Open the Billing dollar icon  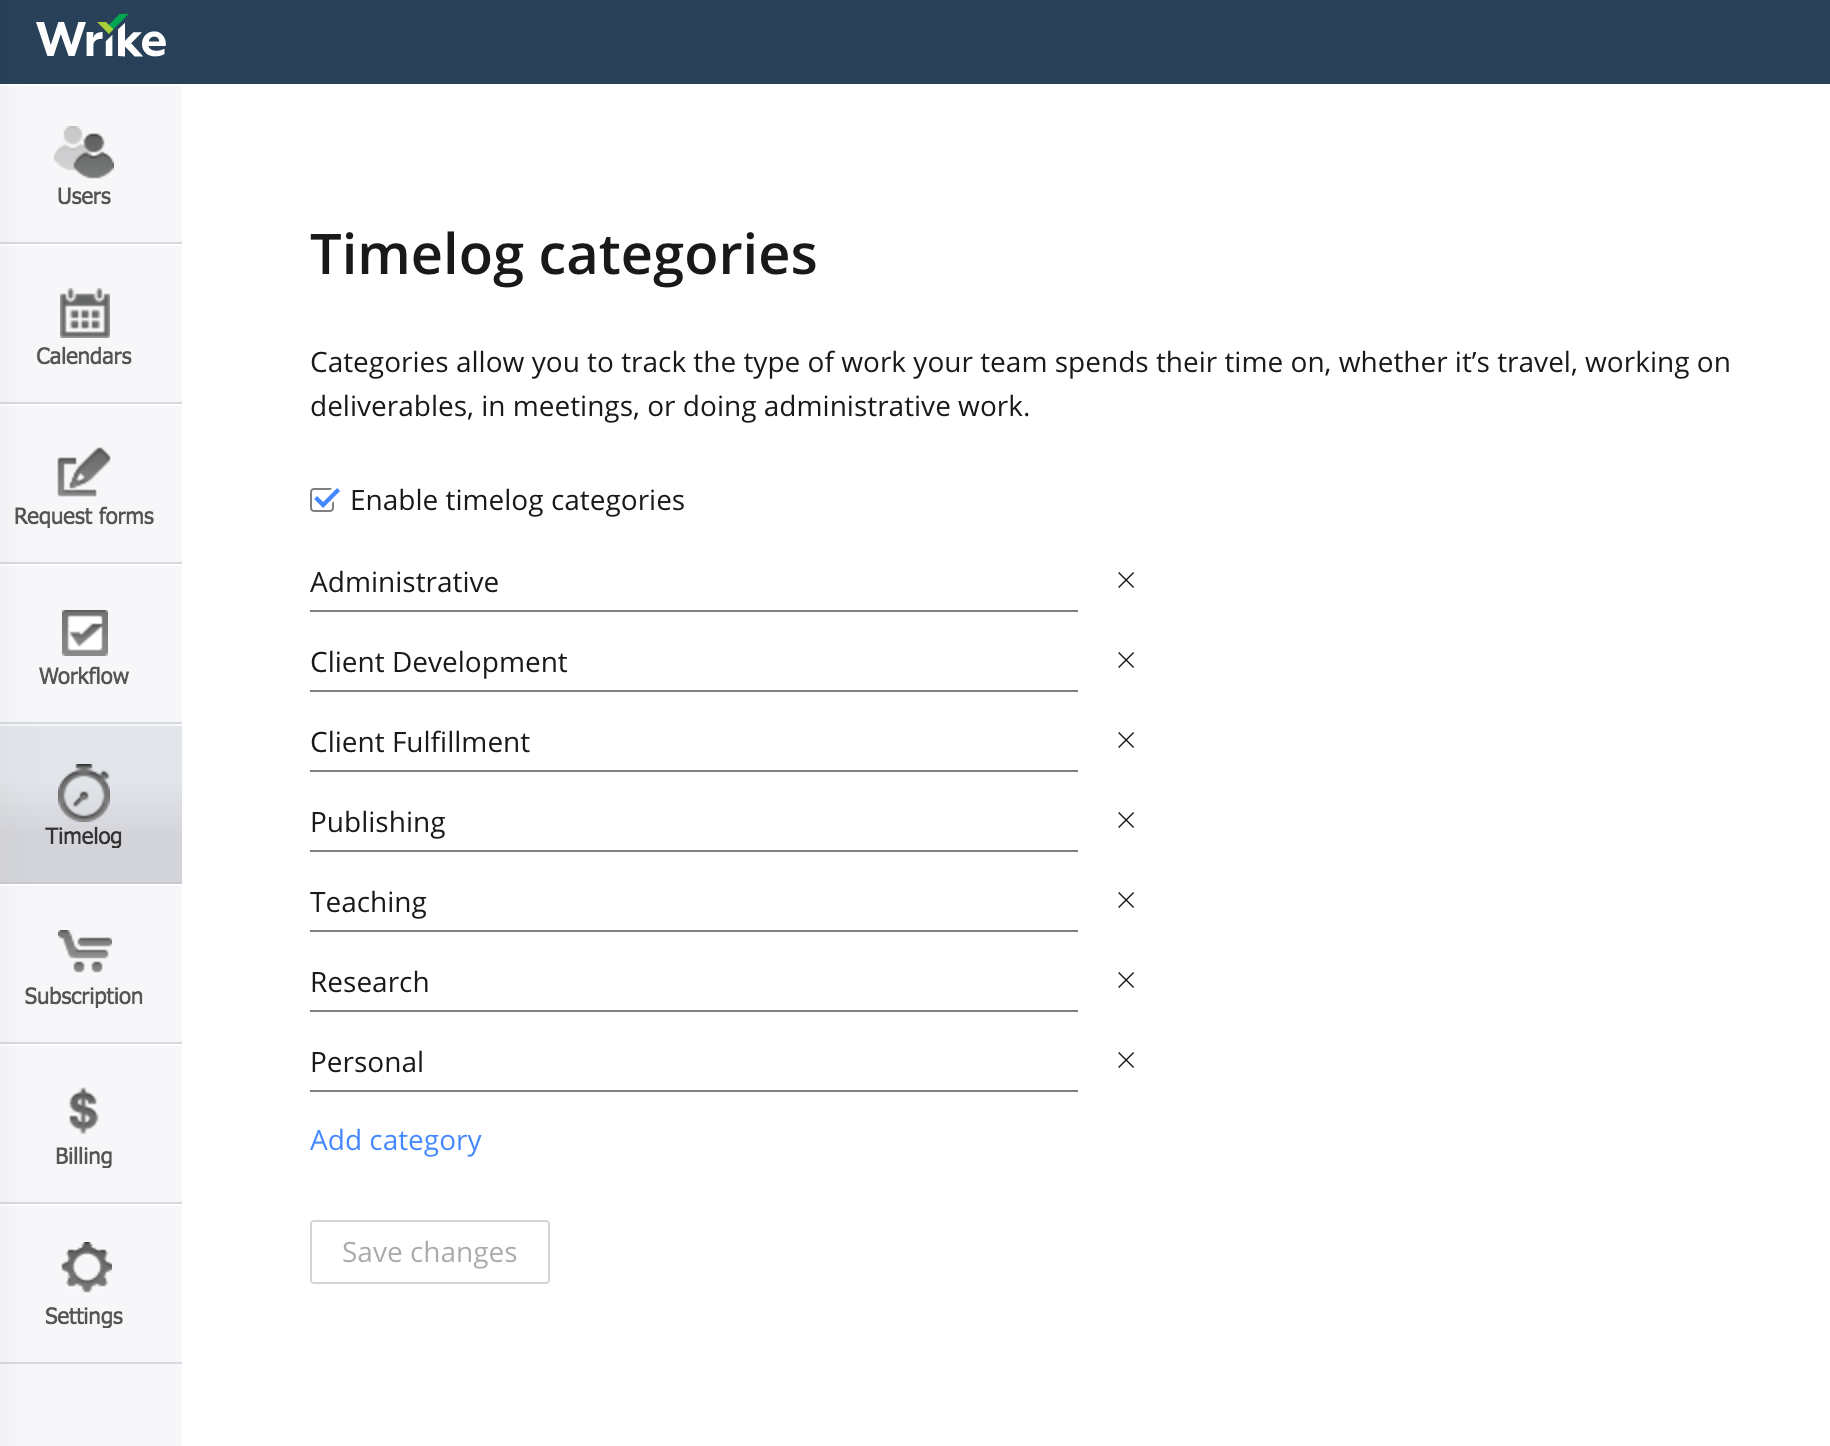84,1111
